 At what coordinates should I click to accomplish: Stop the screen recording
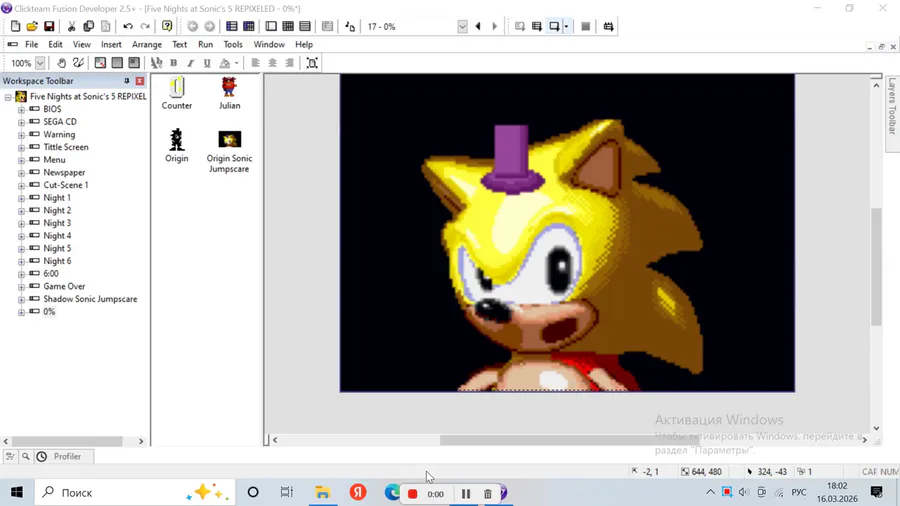(x=412, y=493)
